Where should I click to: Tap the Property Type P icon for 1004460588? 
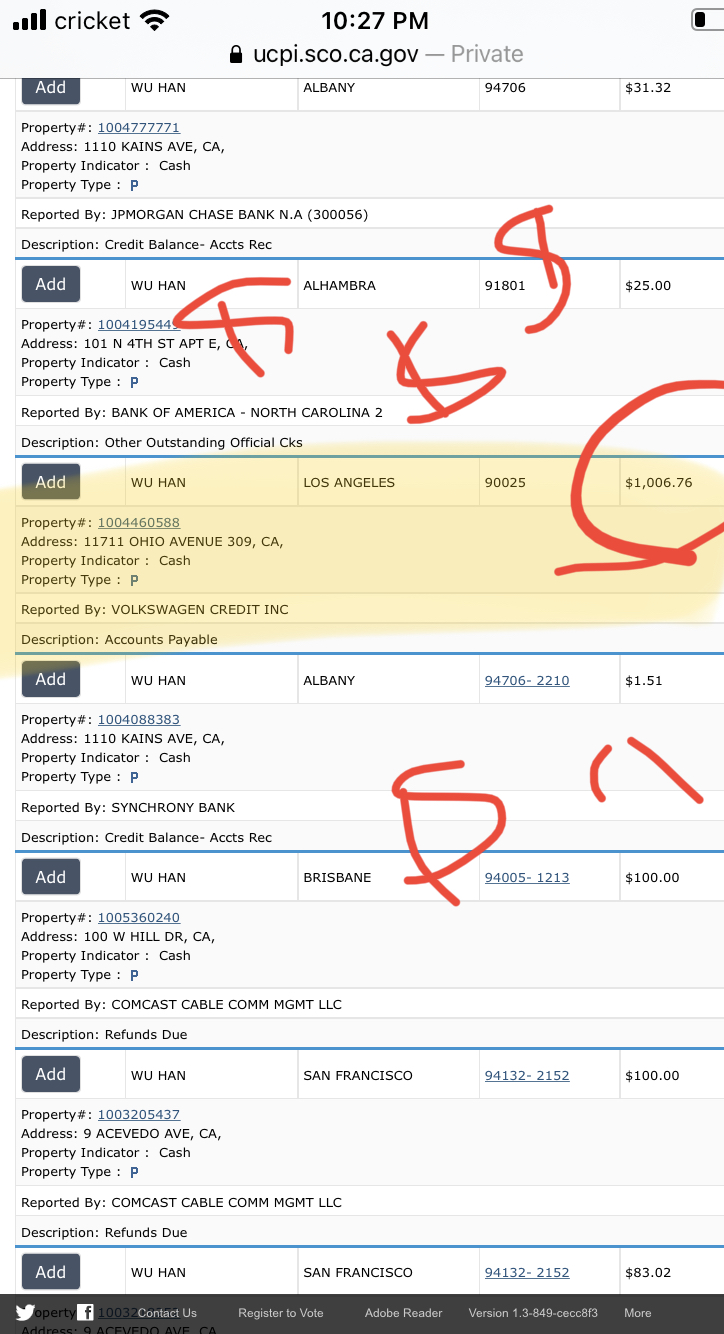[x=134, y=580]
